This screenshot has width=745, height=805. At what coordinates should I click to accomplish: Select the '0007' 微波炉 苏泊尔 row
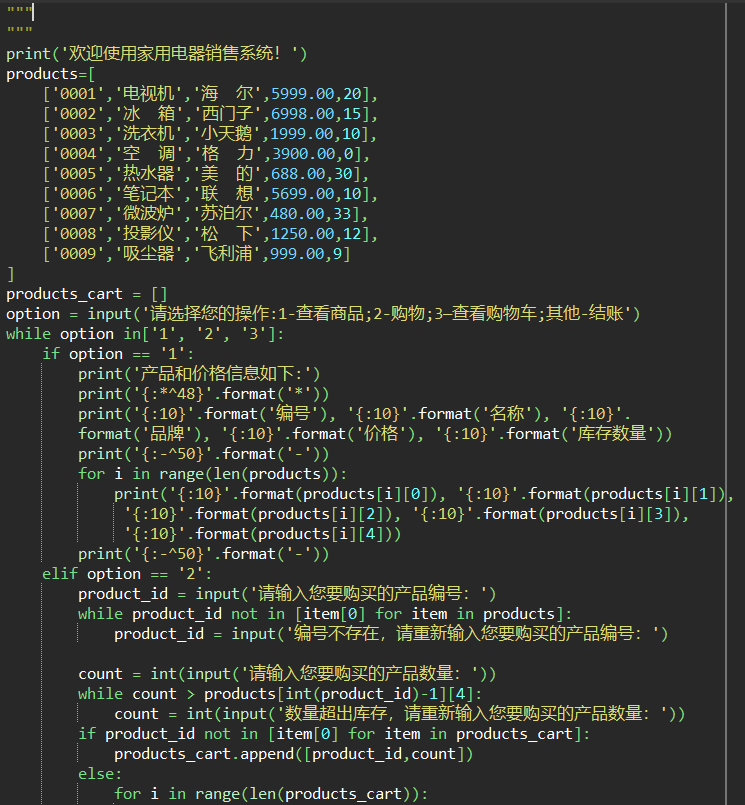(x=206, y=214)
